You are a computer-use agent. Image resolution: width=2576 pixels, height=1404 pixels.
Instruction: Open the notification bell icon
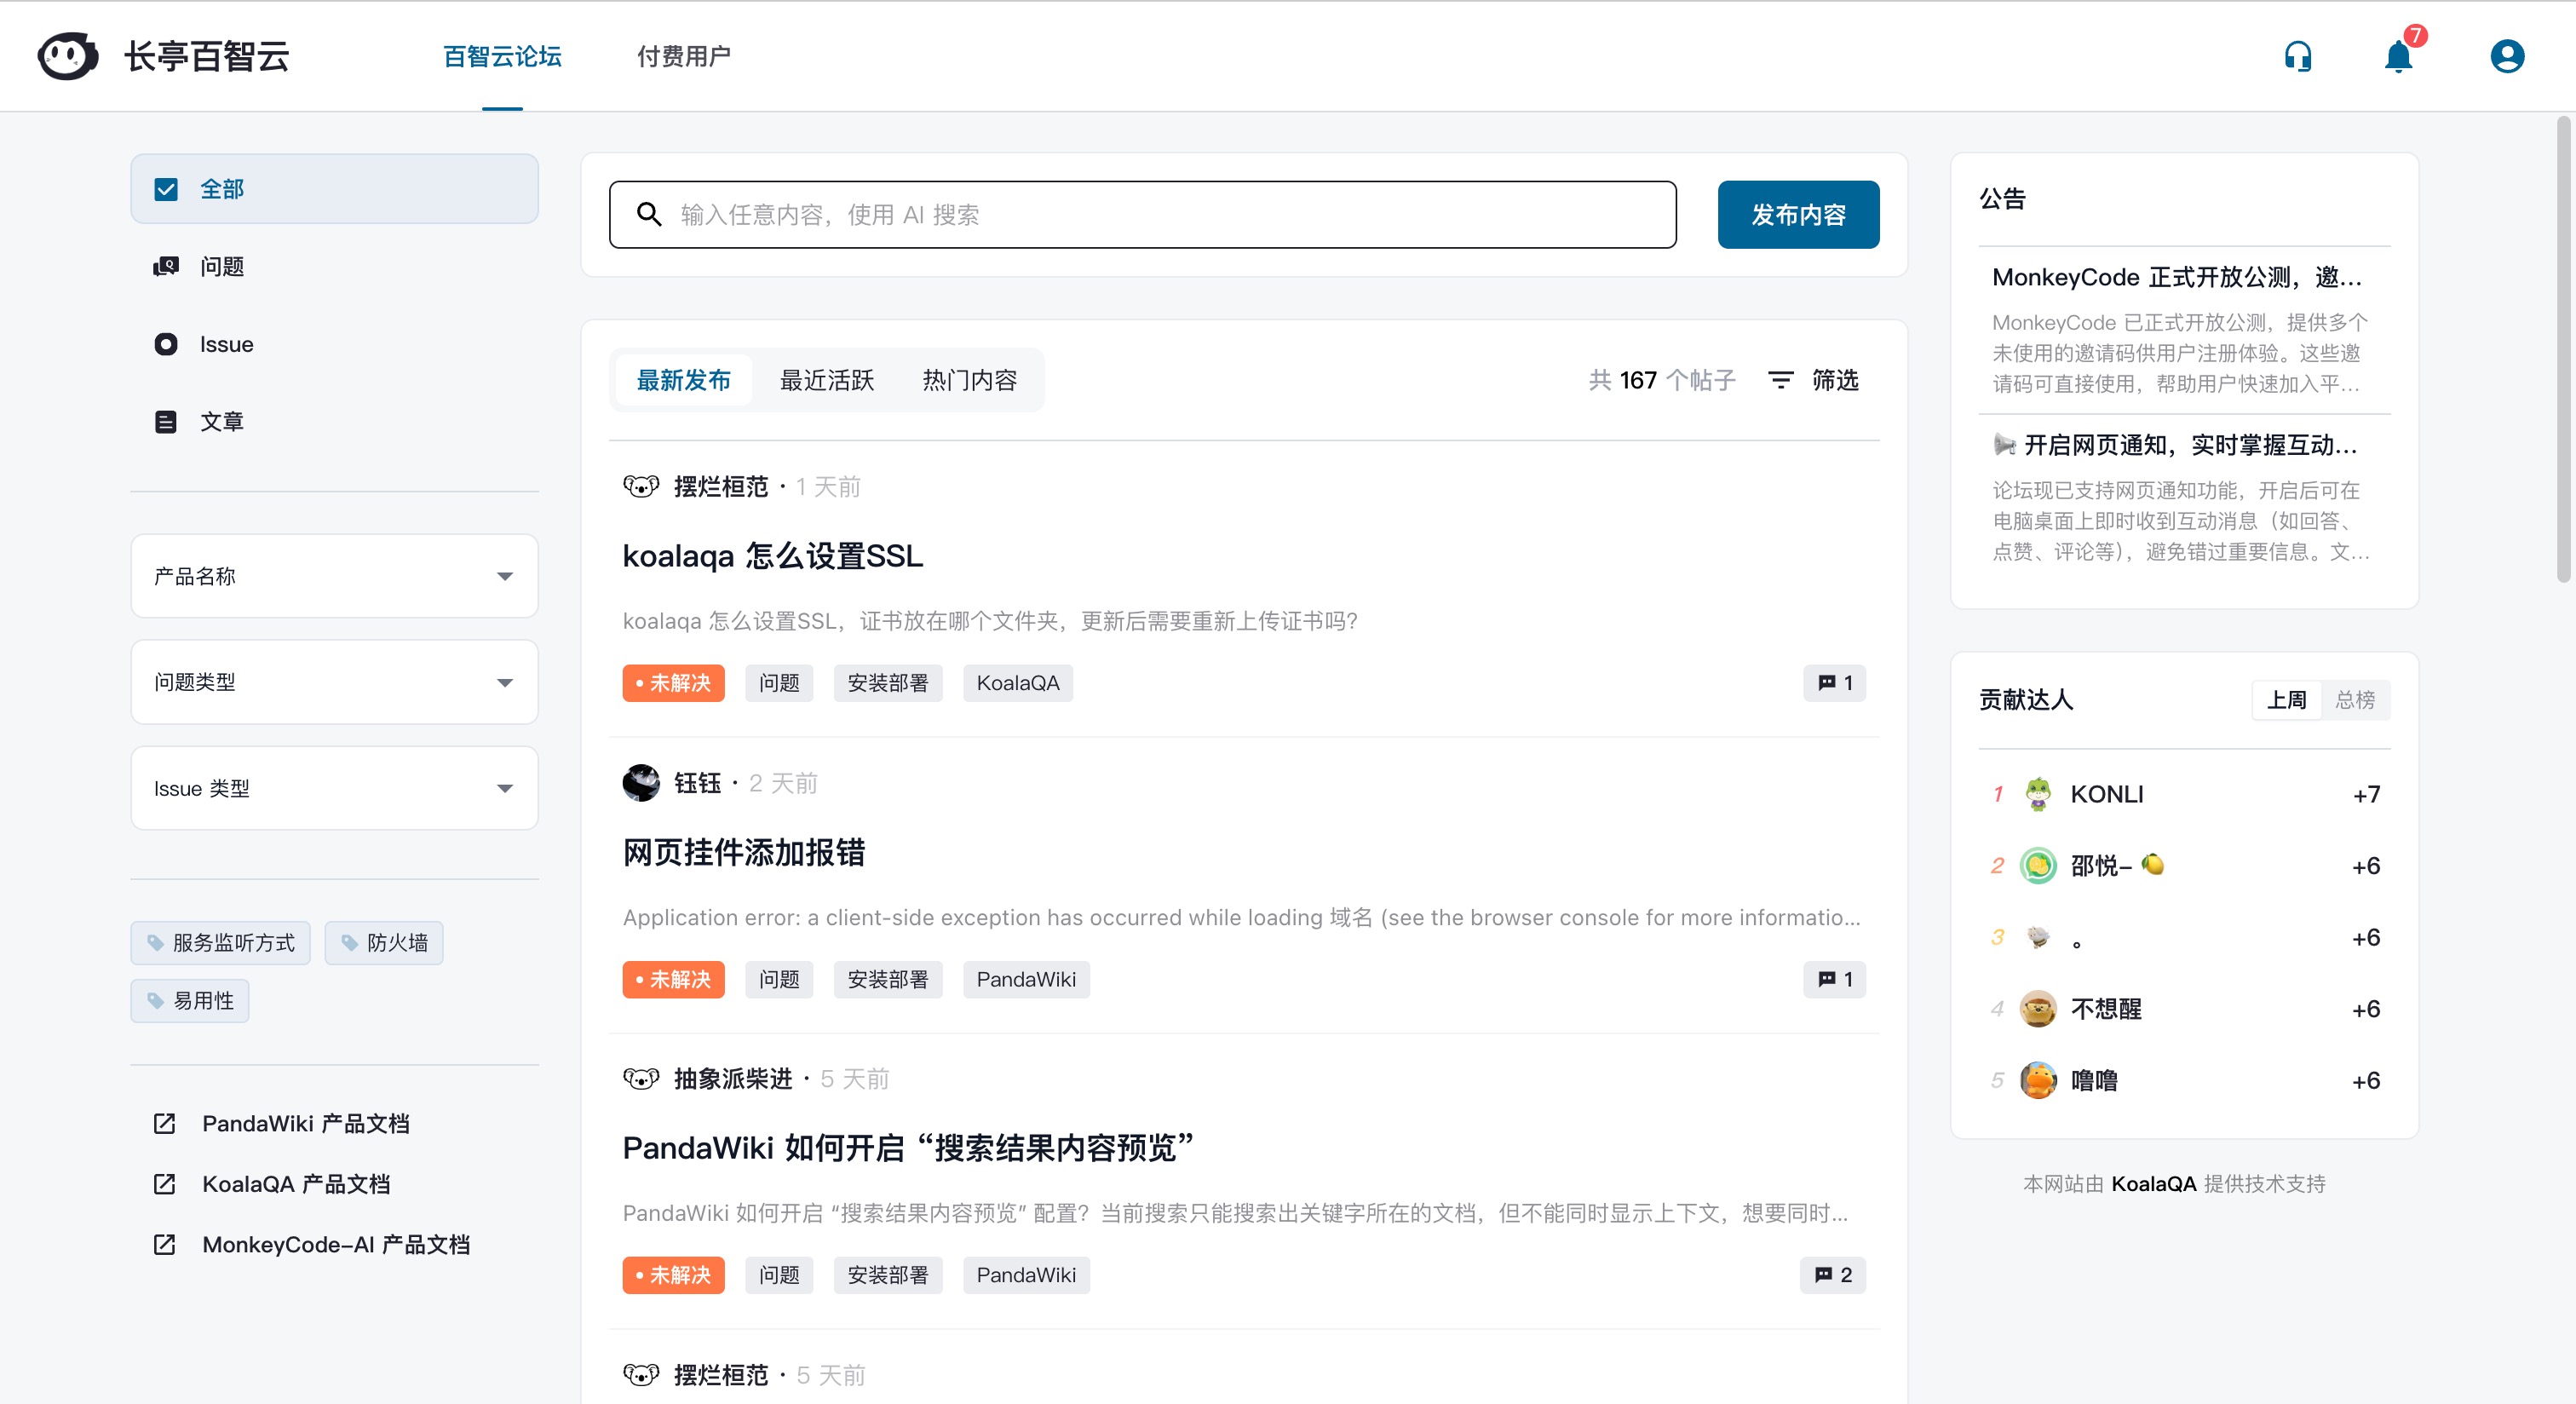tap(2398, 56)
